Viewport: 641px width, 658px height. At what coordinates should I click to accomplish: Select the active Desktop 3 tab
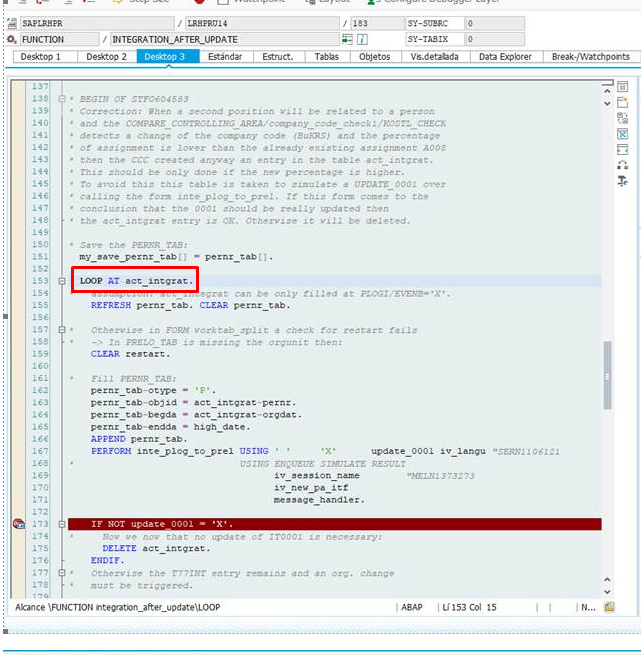click(168, 57)
